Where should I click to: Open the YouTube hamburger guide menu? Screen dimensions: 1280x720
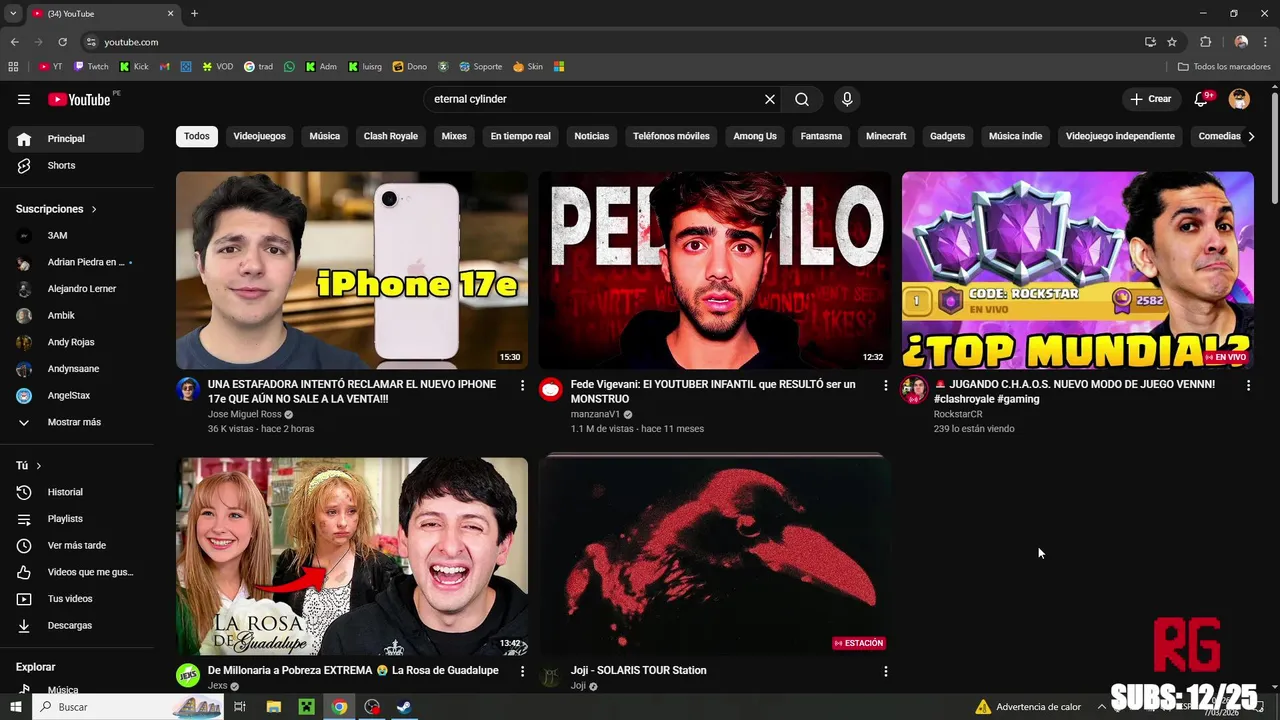[24, 99]
